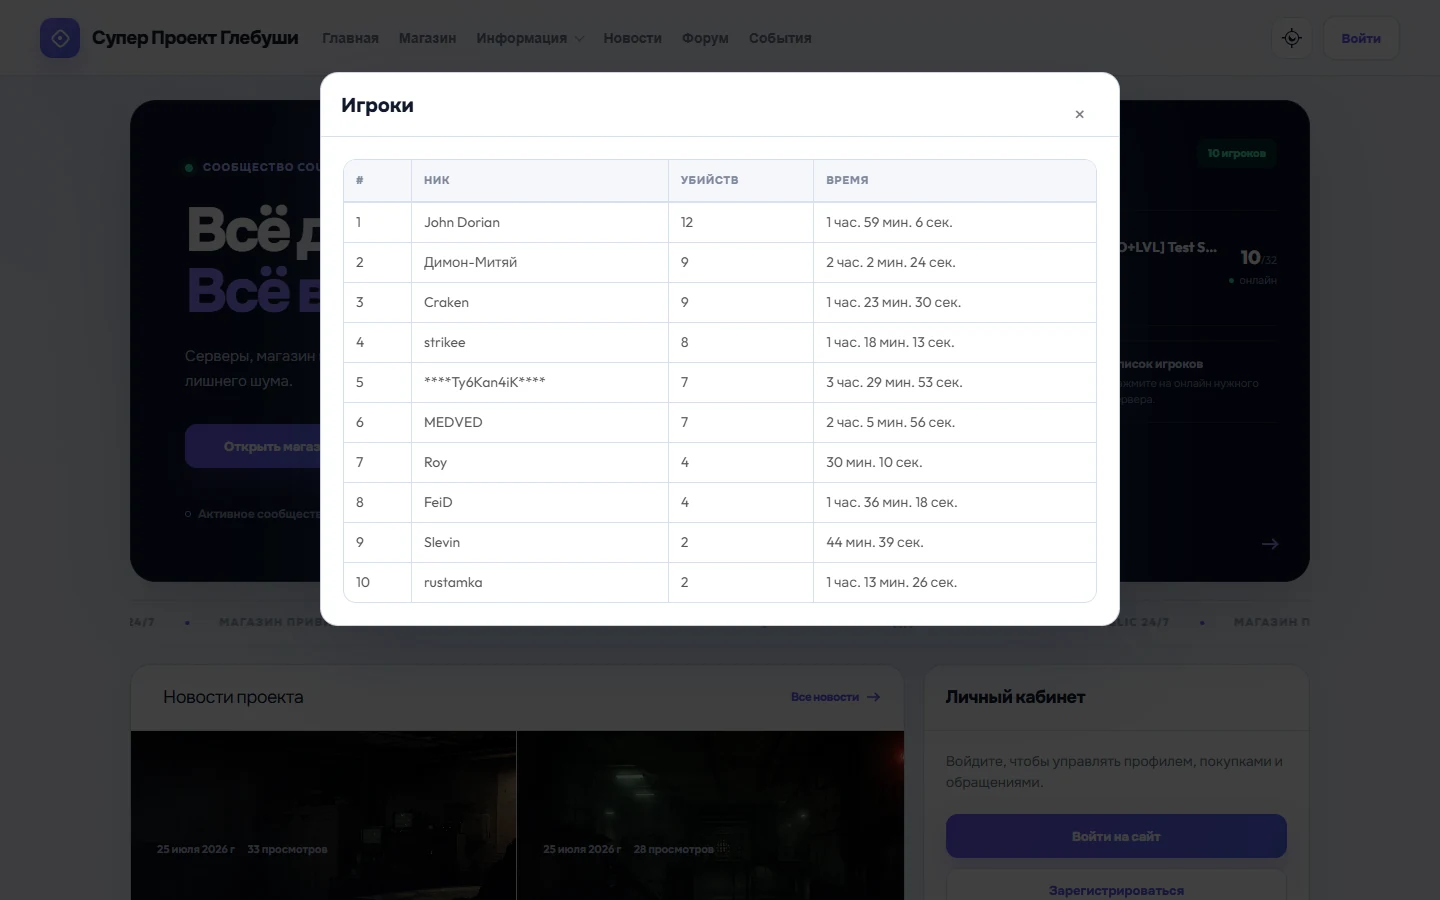Click the Игроки dialog title
Screen dimensions: 1440x900
coord(377,105)
